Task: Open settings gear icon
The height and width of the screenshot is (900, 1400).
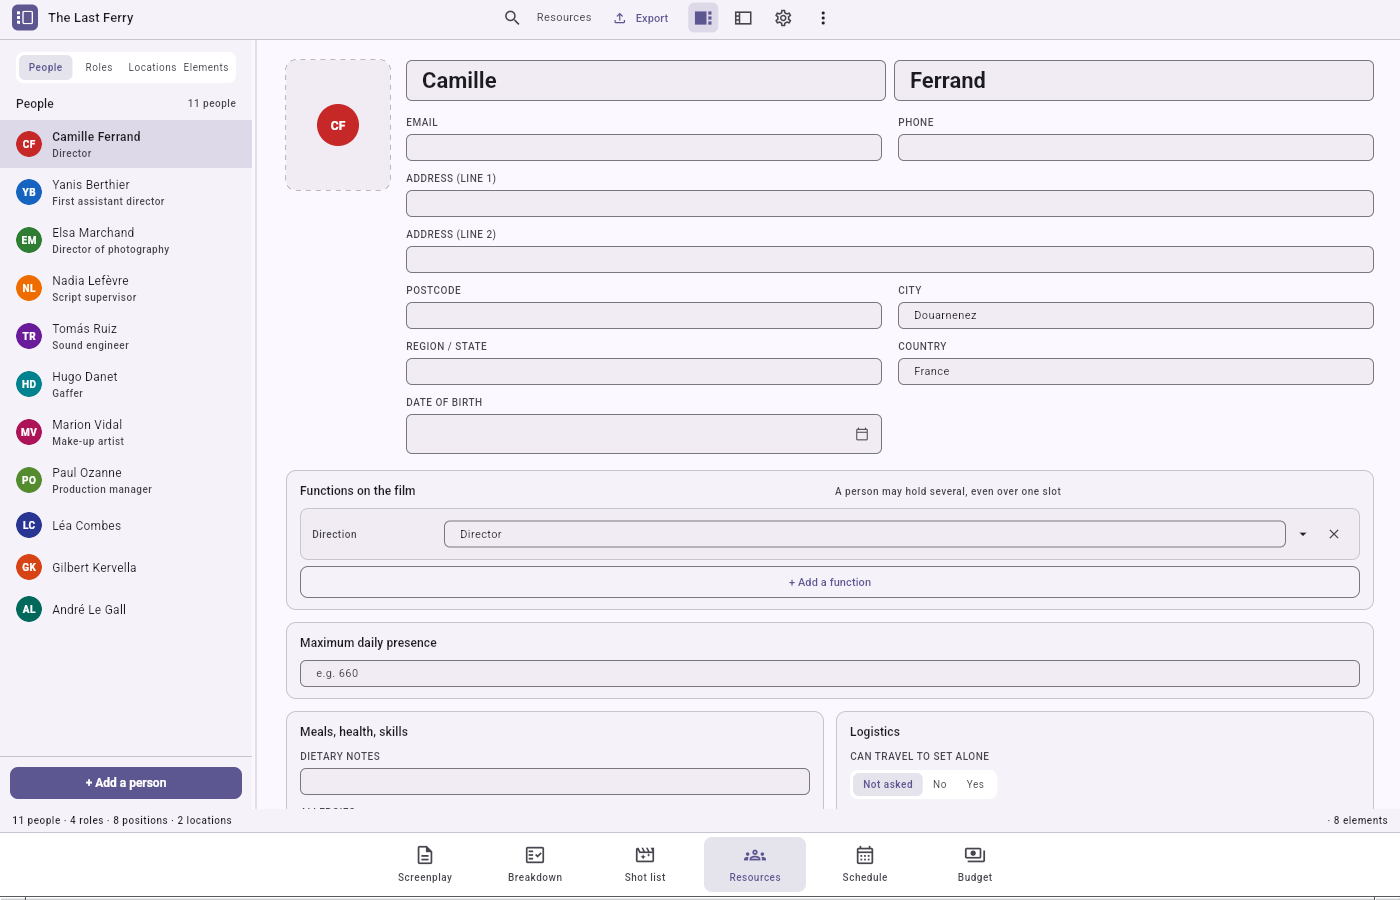Action: pos(783,18)
